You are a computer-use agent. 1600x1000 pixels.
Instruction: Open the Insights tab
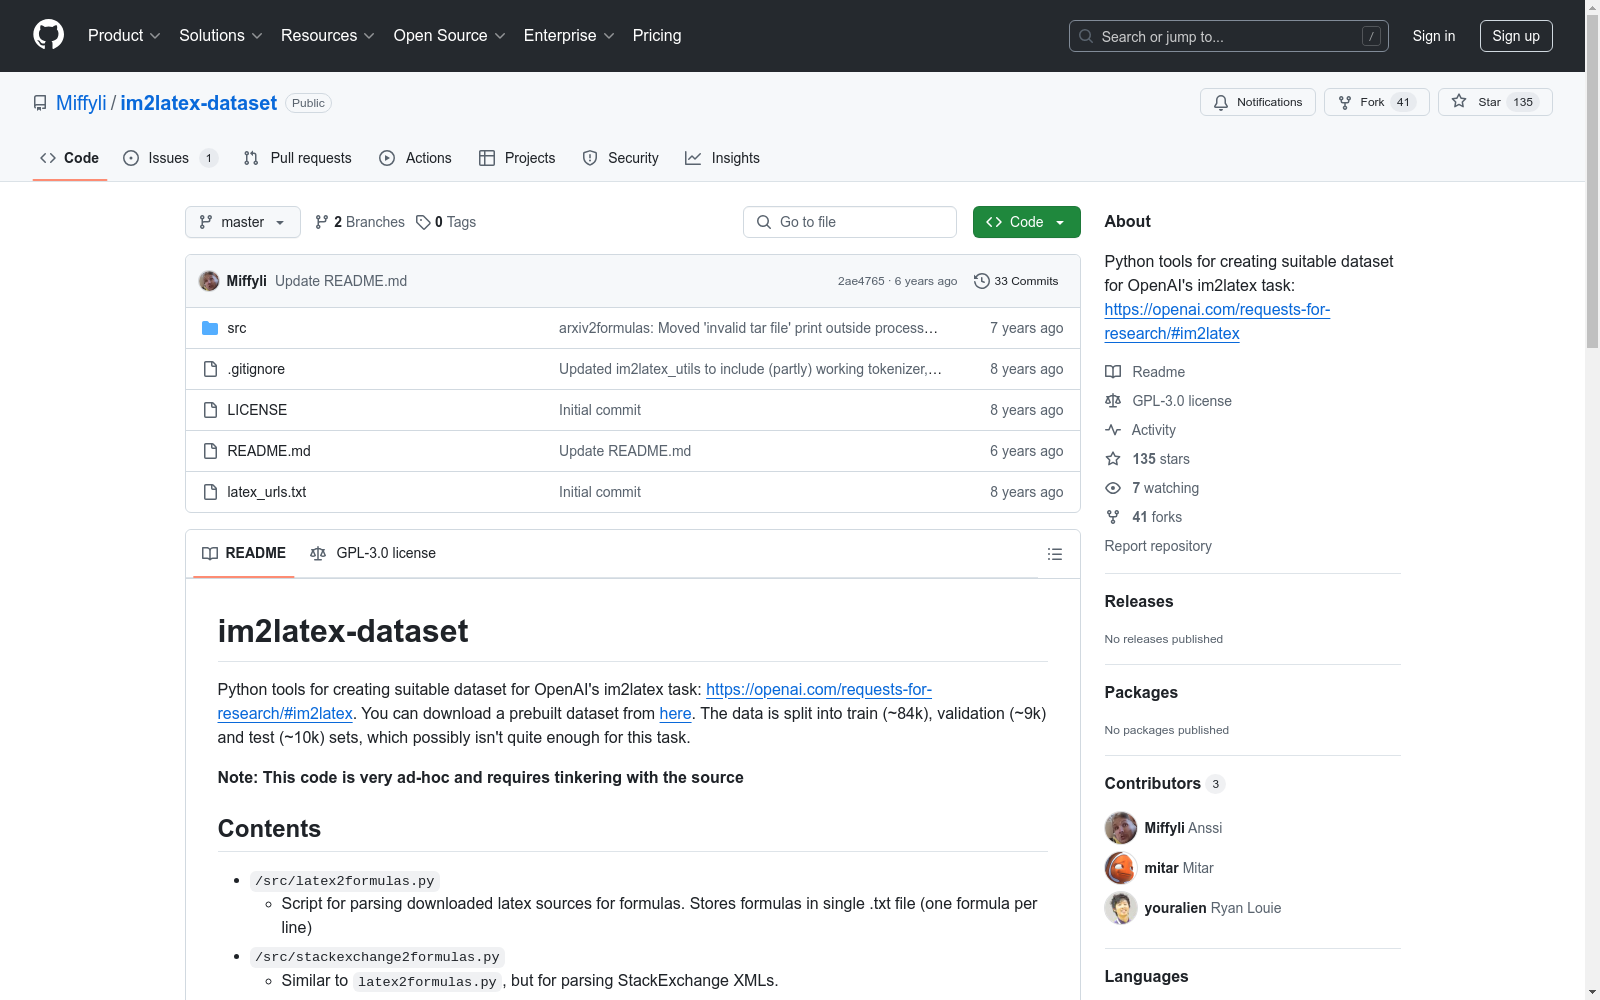pos(722,158)
